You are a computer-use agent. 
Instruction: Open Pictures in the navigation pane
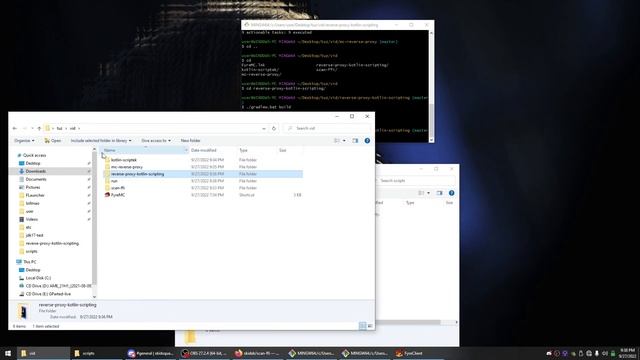tap(33, 187)
